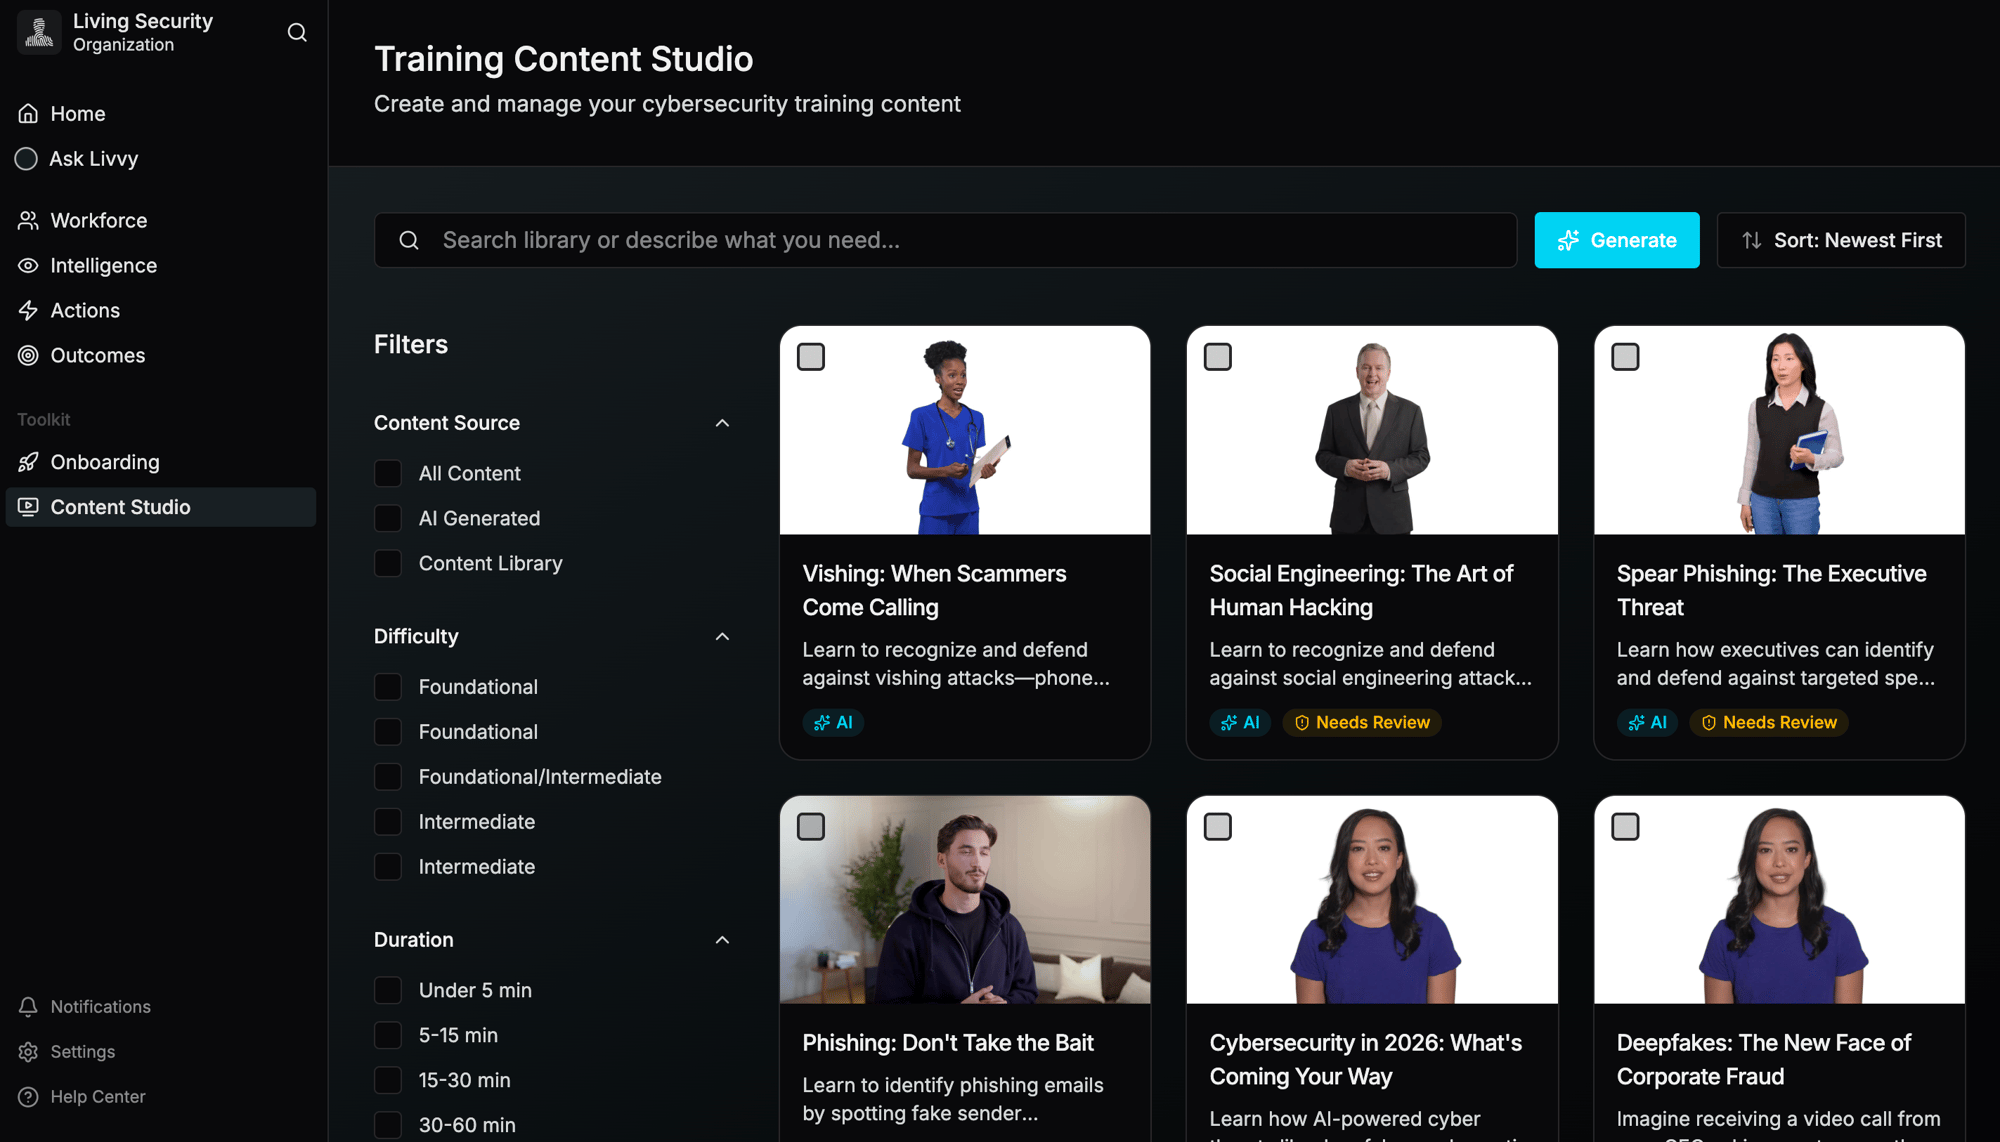2000x1142 pixels.
Task: Enable the AI Generated filter
Action: (x=387, y=518)
